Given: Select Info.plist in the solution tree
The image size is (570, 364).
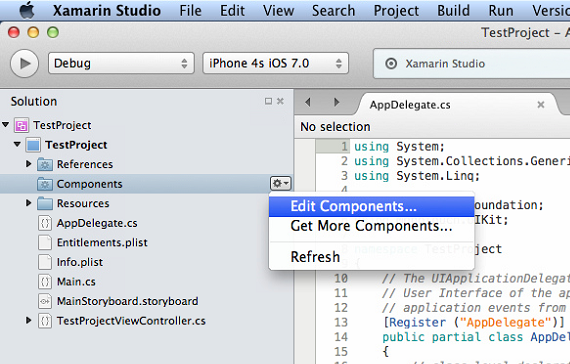Looking at the screenshot, I should pyautogui.click(x=80, y=262).
